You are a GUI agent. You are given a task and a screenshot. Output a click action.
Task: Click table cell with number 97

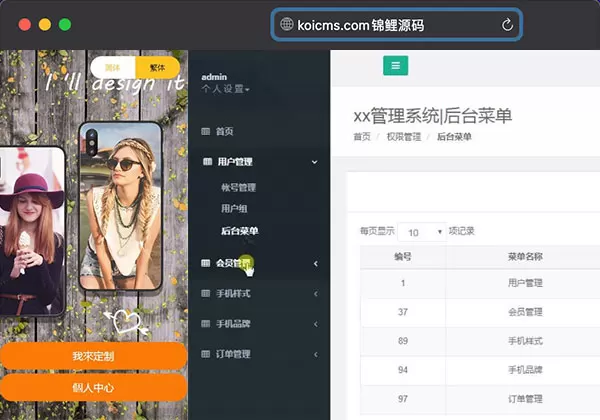tap(403, 399)
